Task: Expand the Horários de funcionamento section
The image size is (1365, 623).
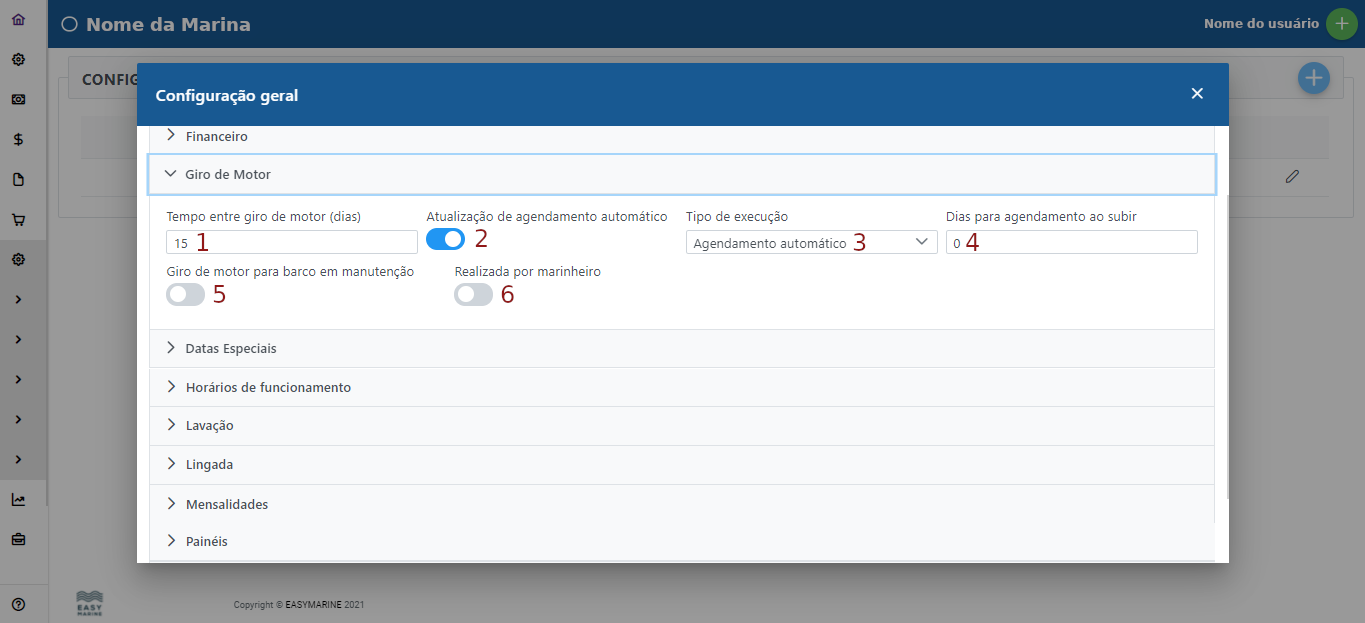Action: coord(268,387)
